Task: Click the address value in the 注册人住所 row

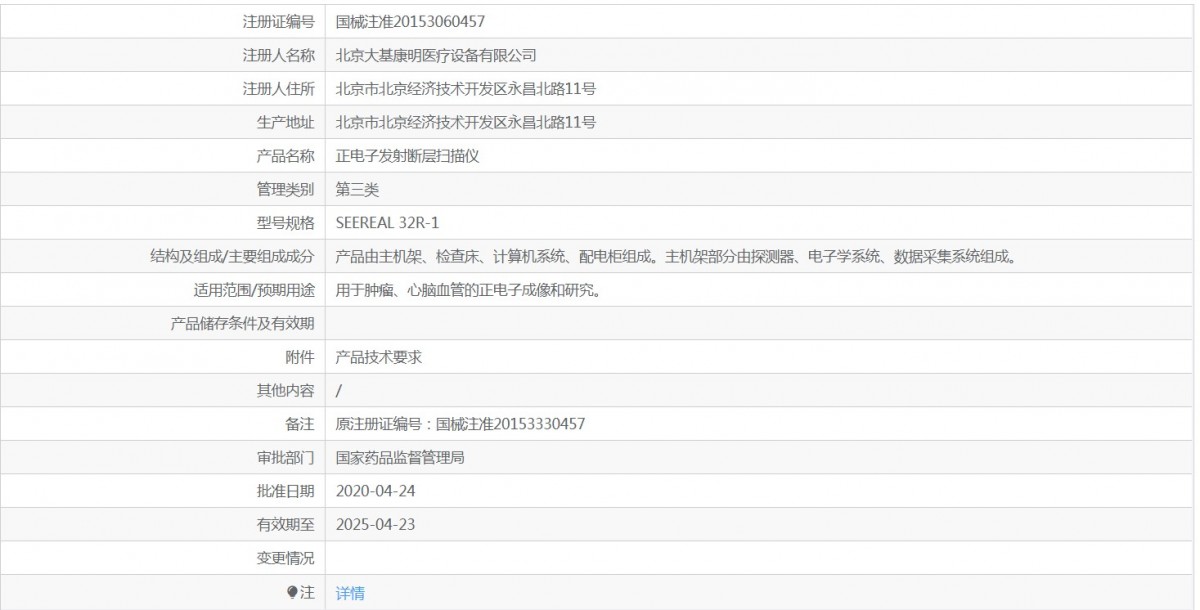Action: coord(466,89)
